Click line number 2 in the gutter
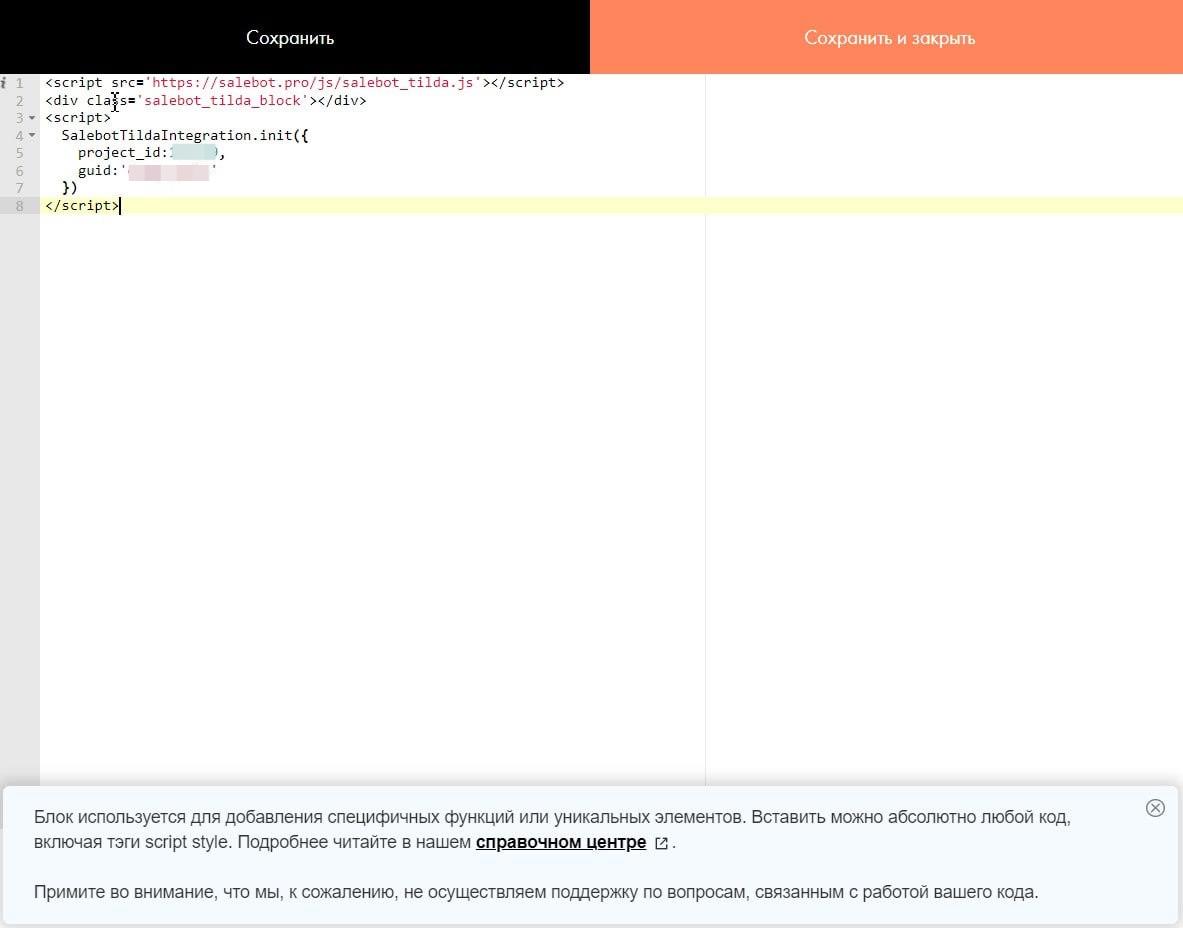This screenshot has height=928, width=1183. pos(20,101)
